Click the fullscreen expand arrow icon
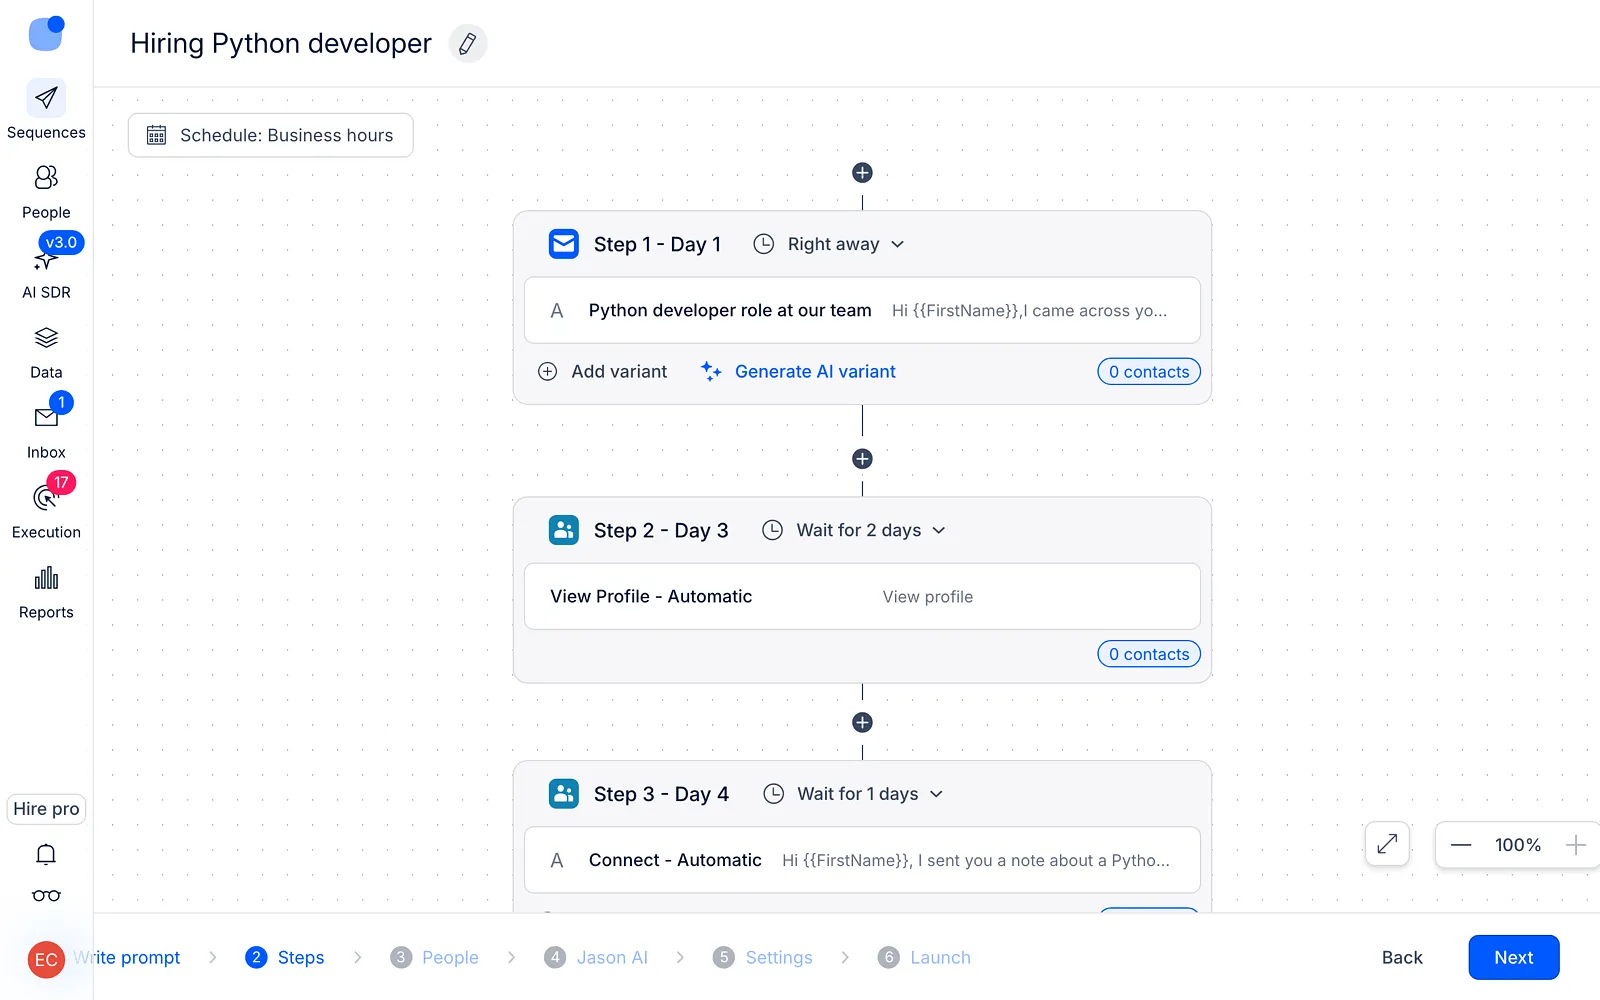This screenshot has height=1000, width=1600. [x=1387, y=844]
